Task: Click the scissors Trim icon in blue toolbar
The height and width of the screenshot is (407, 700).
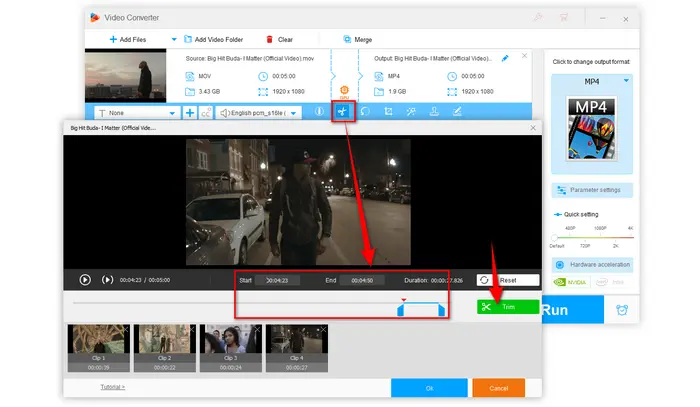Action: [342, 112]
